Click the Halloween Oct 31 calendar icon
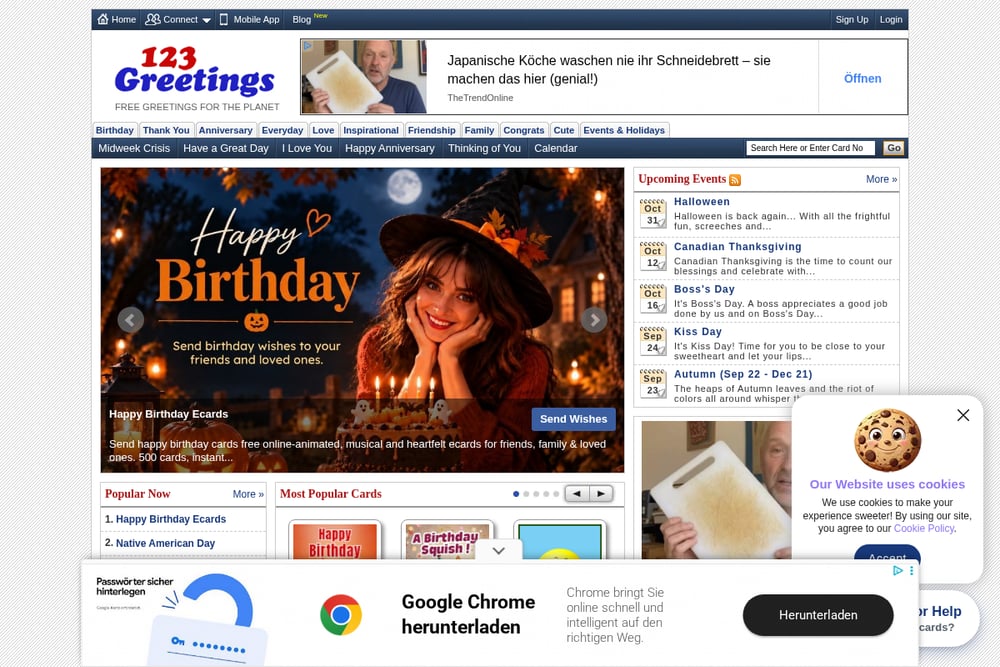1000x667 pixels. point(653,214)
